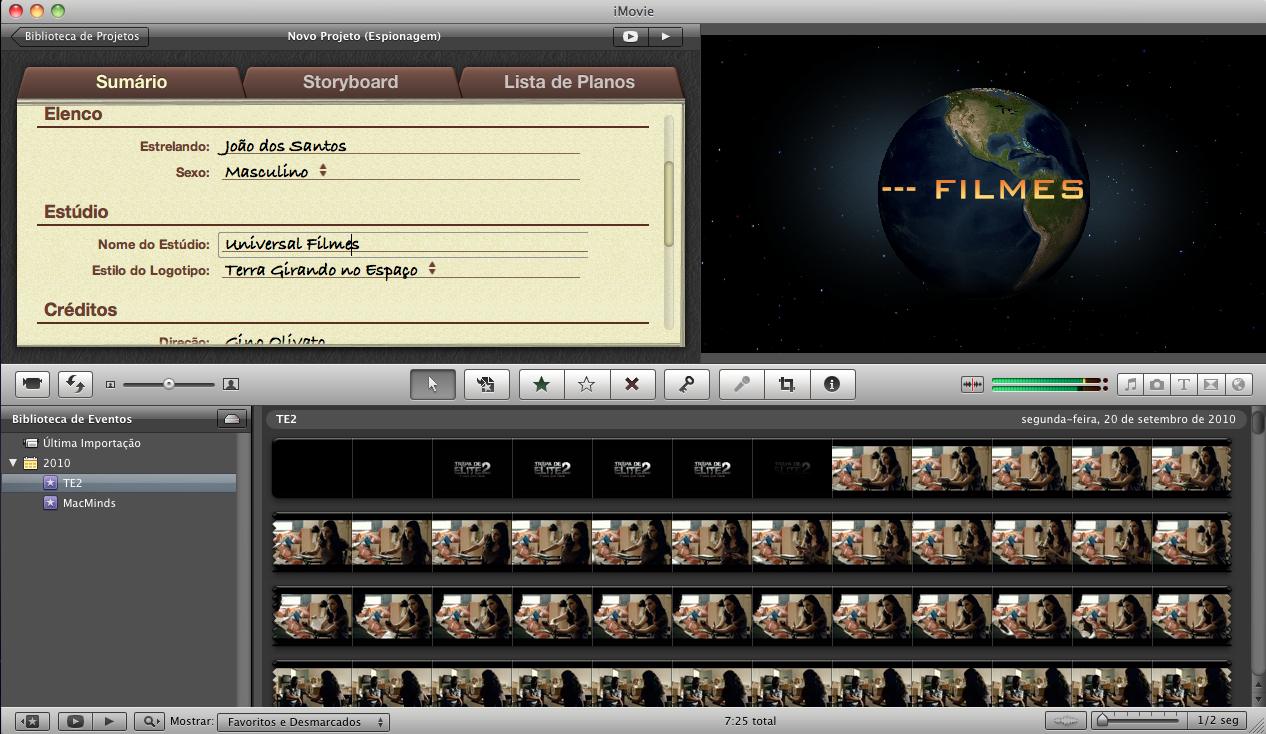Go back to Biblioteca de Projetos
The width and height of the screenshot is (1266, 734).
tap(80, 36)
